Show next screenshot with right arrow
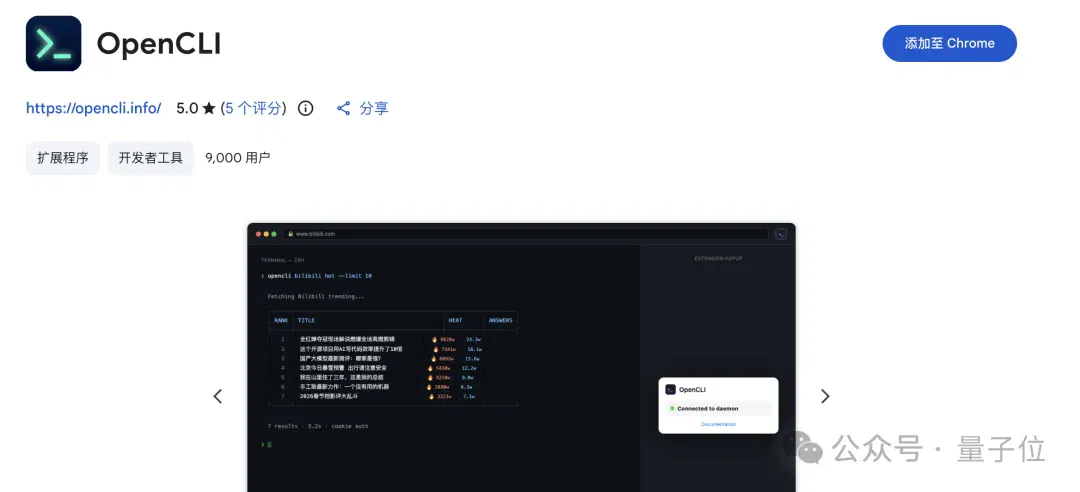 pyautogui.click(x=825, y=396)
